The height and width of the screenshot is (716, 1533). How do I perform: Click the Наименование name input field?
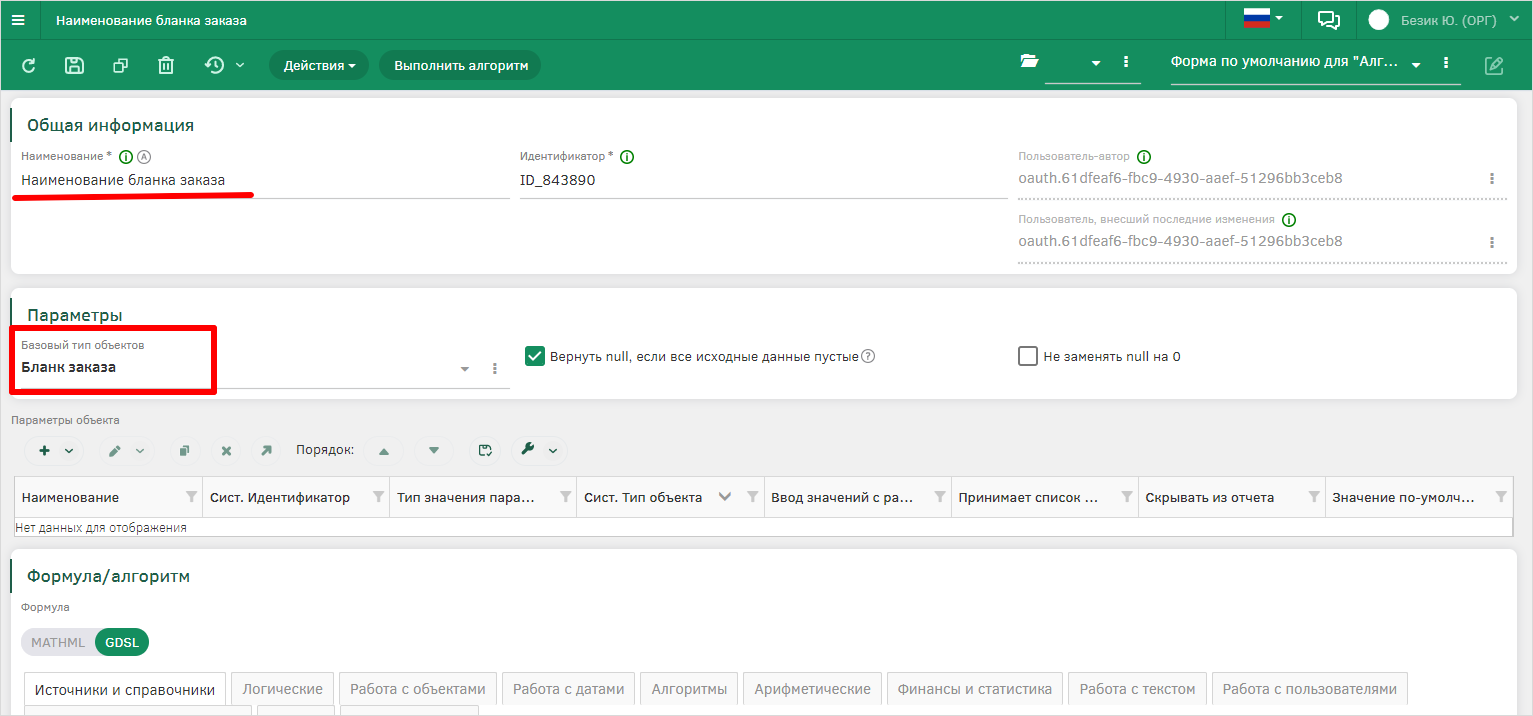coord(265,181)
